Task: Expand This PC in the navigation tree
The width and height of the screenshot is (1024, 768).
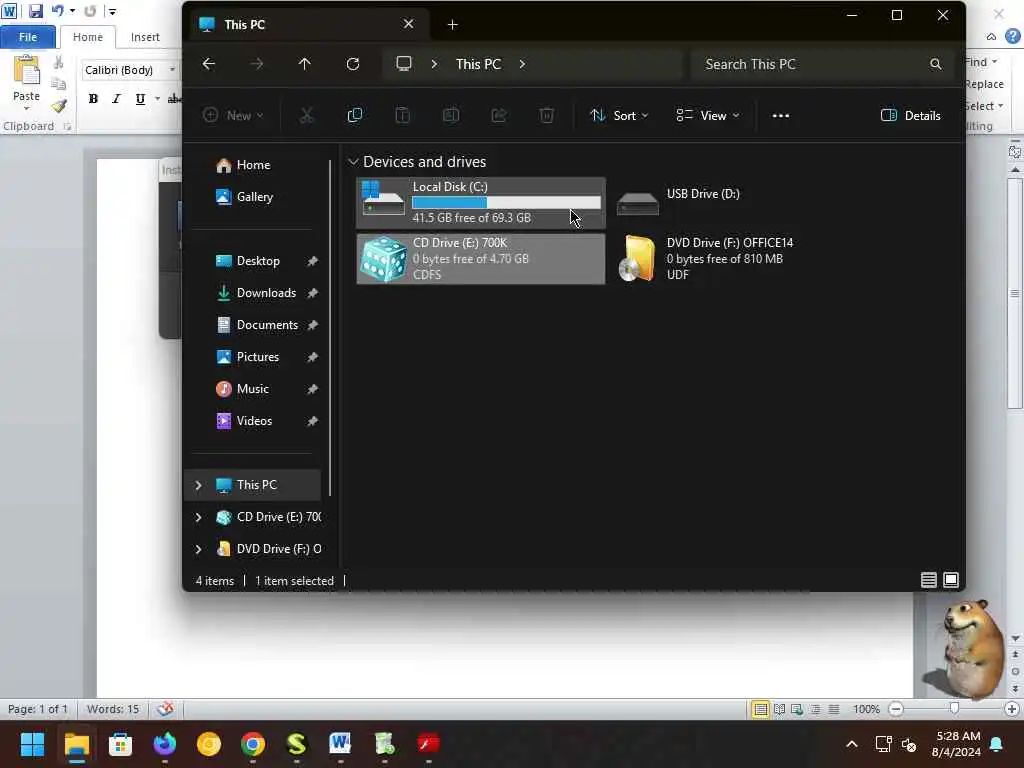Action: pos(199,485)
